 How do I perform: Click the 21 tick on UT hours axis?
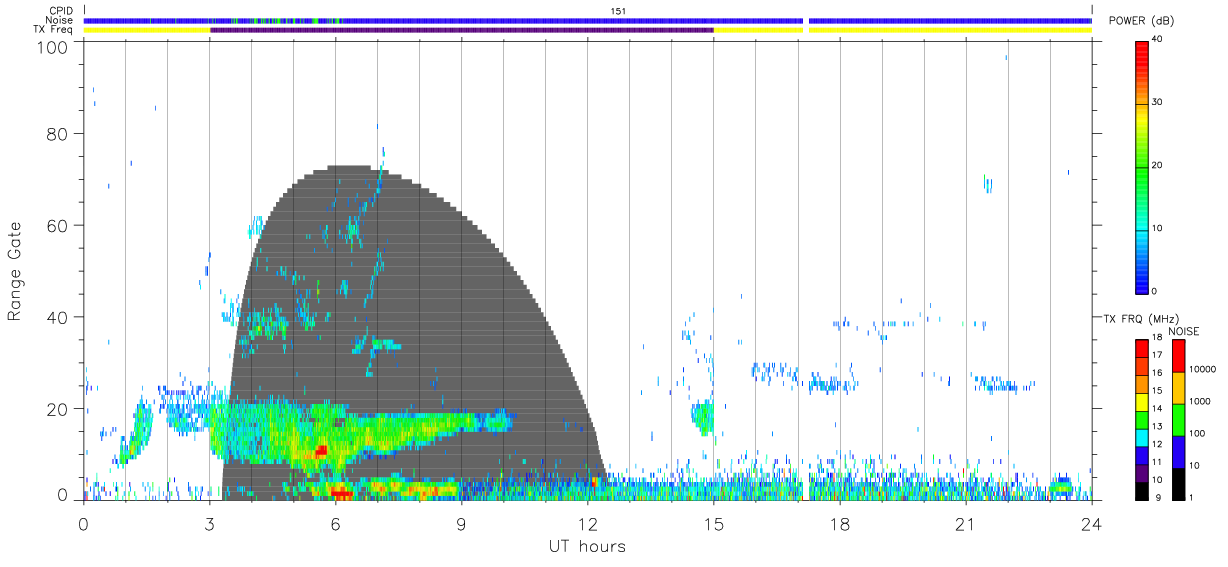965,524
